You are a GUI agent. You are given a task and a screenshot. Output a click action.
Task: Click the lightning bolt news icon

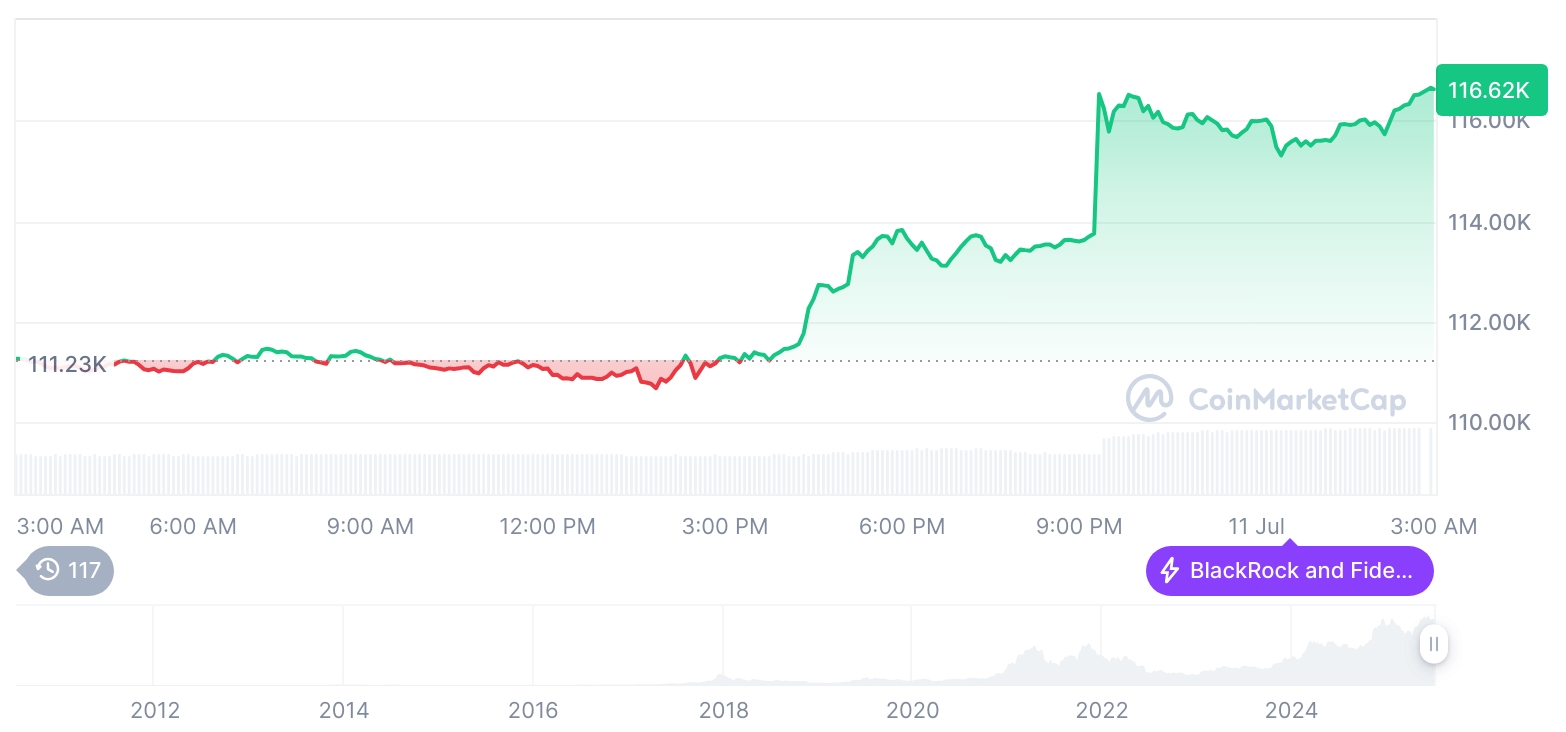coord(1169,571)
